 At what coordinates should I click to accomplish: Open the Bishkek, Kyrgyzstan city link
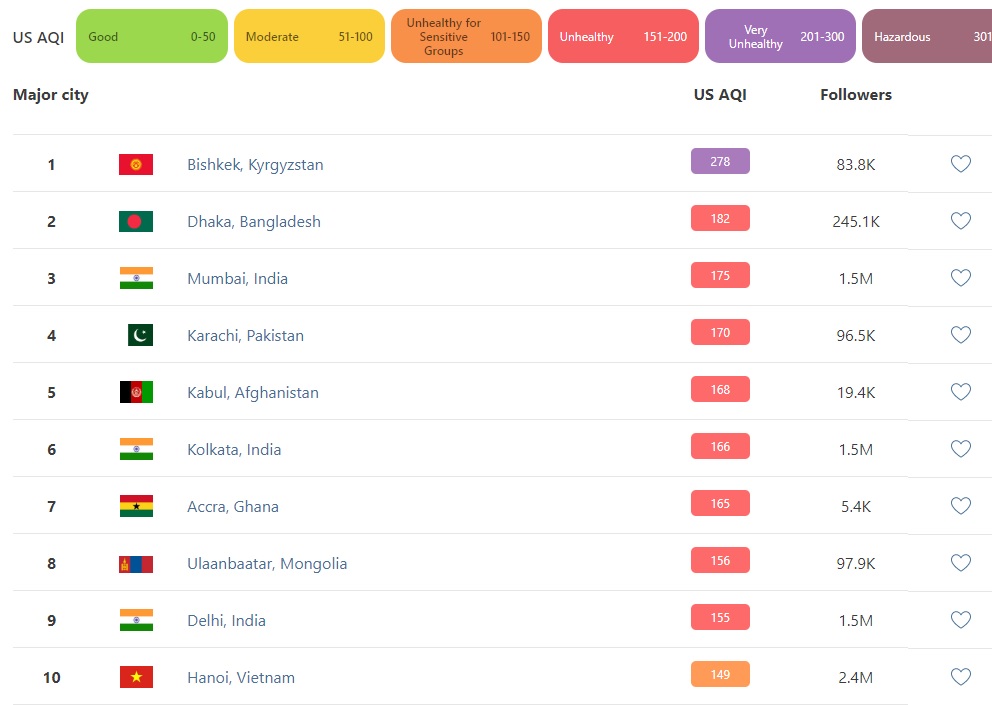pos(255,165)
